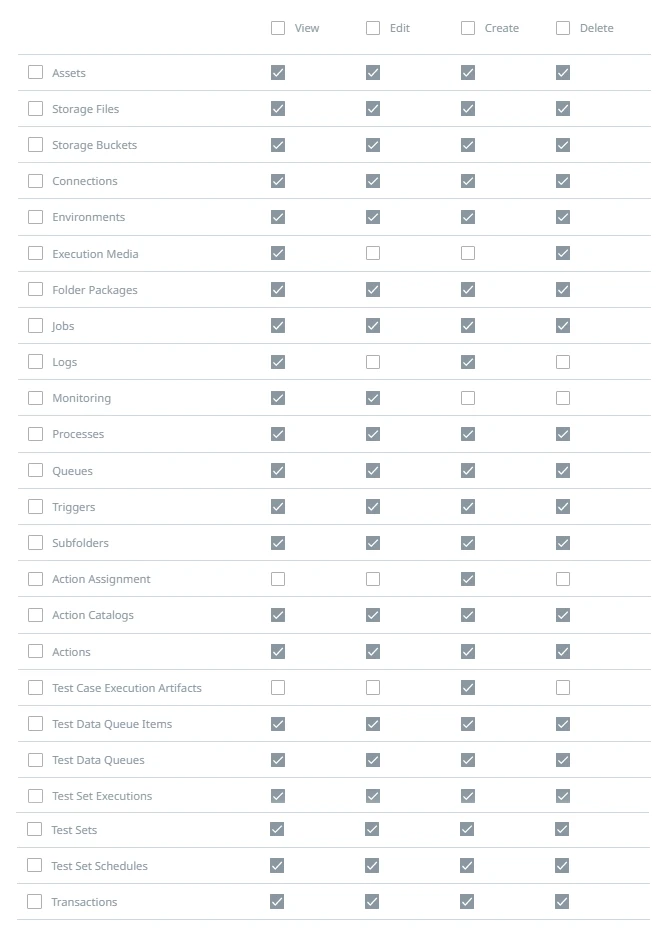Select the Assets row checkbox
The image size is (658, 931).
click(36, 72)
